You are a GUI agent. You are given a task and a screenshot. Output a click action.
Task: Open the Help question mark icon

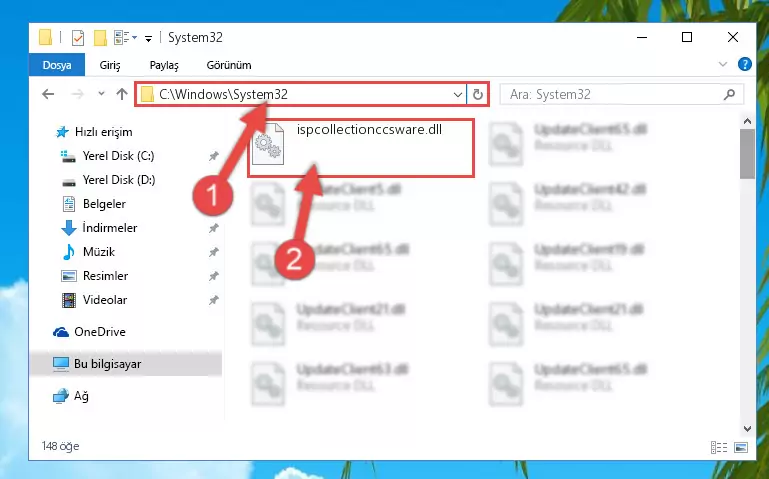(x=744, y=64)
